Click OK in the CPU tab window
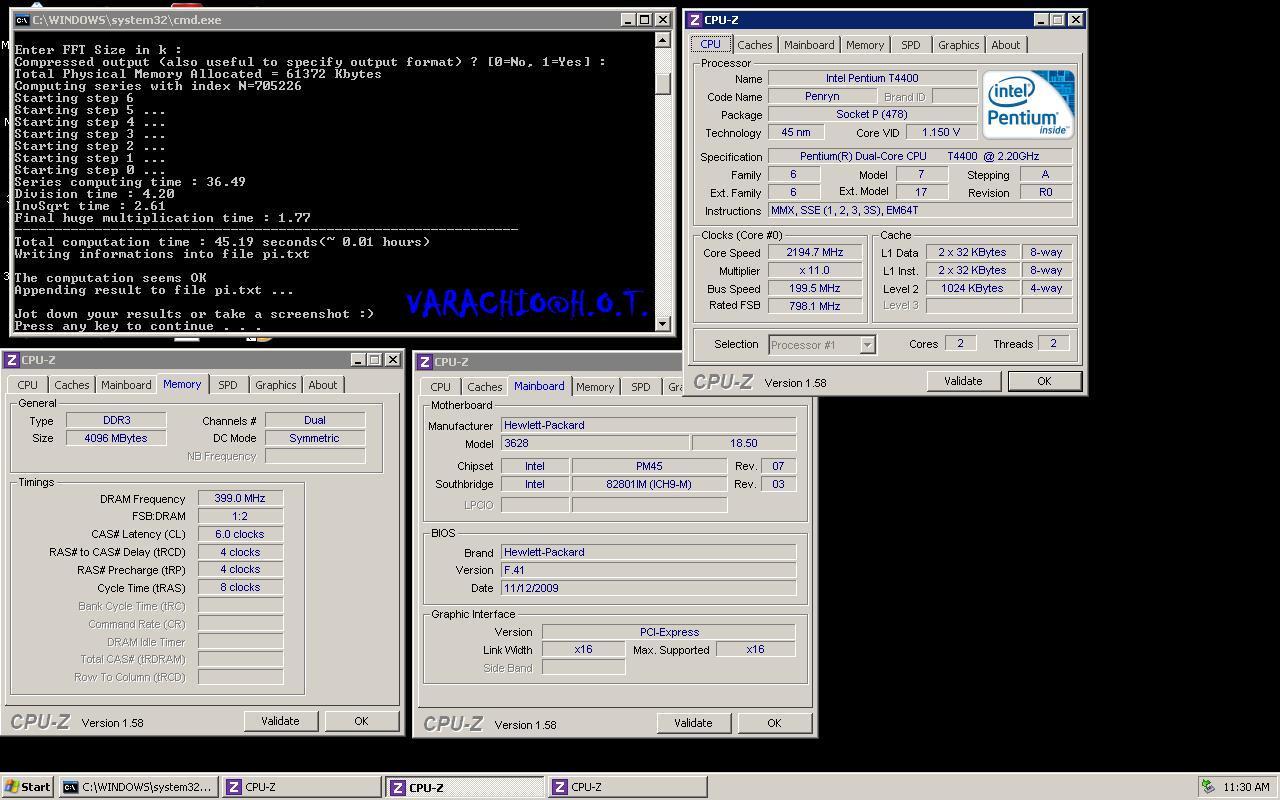Screen dimensions: 1280x800 (x=1043, y=381)
